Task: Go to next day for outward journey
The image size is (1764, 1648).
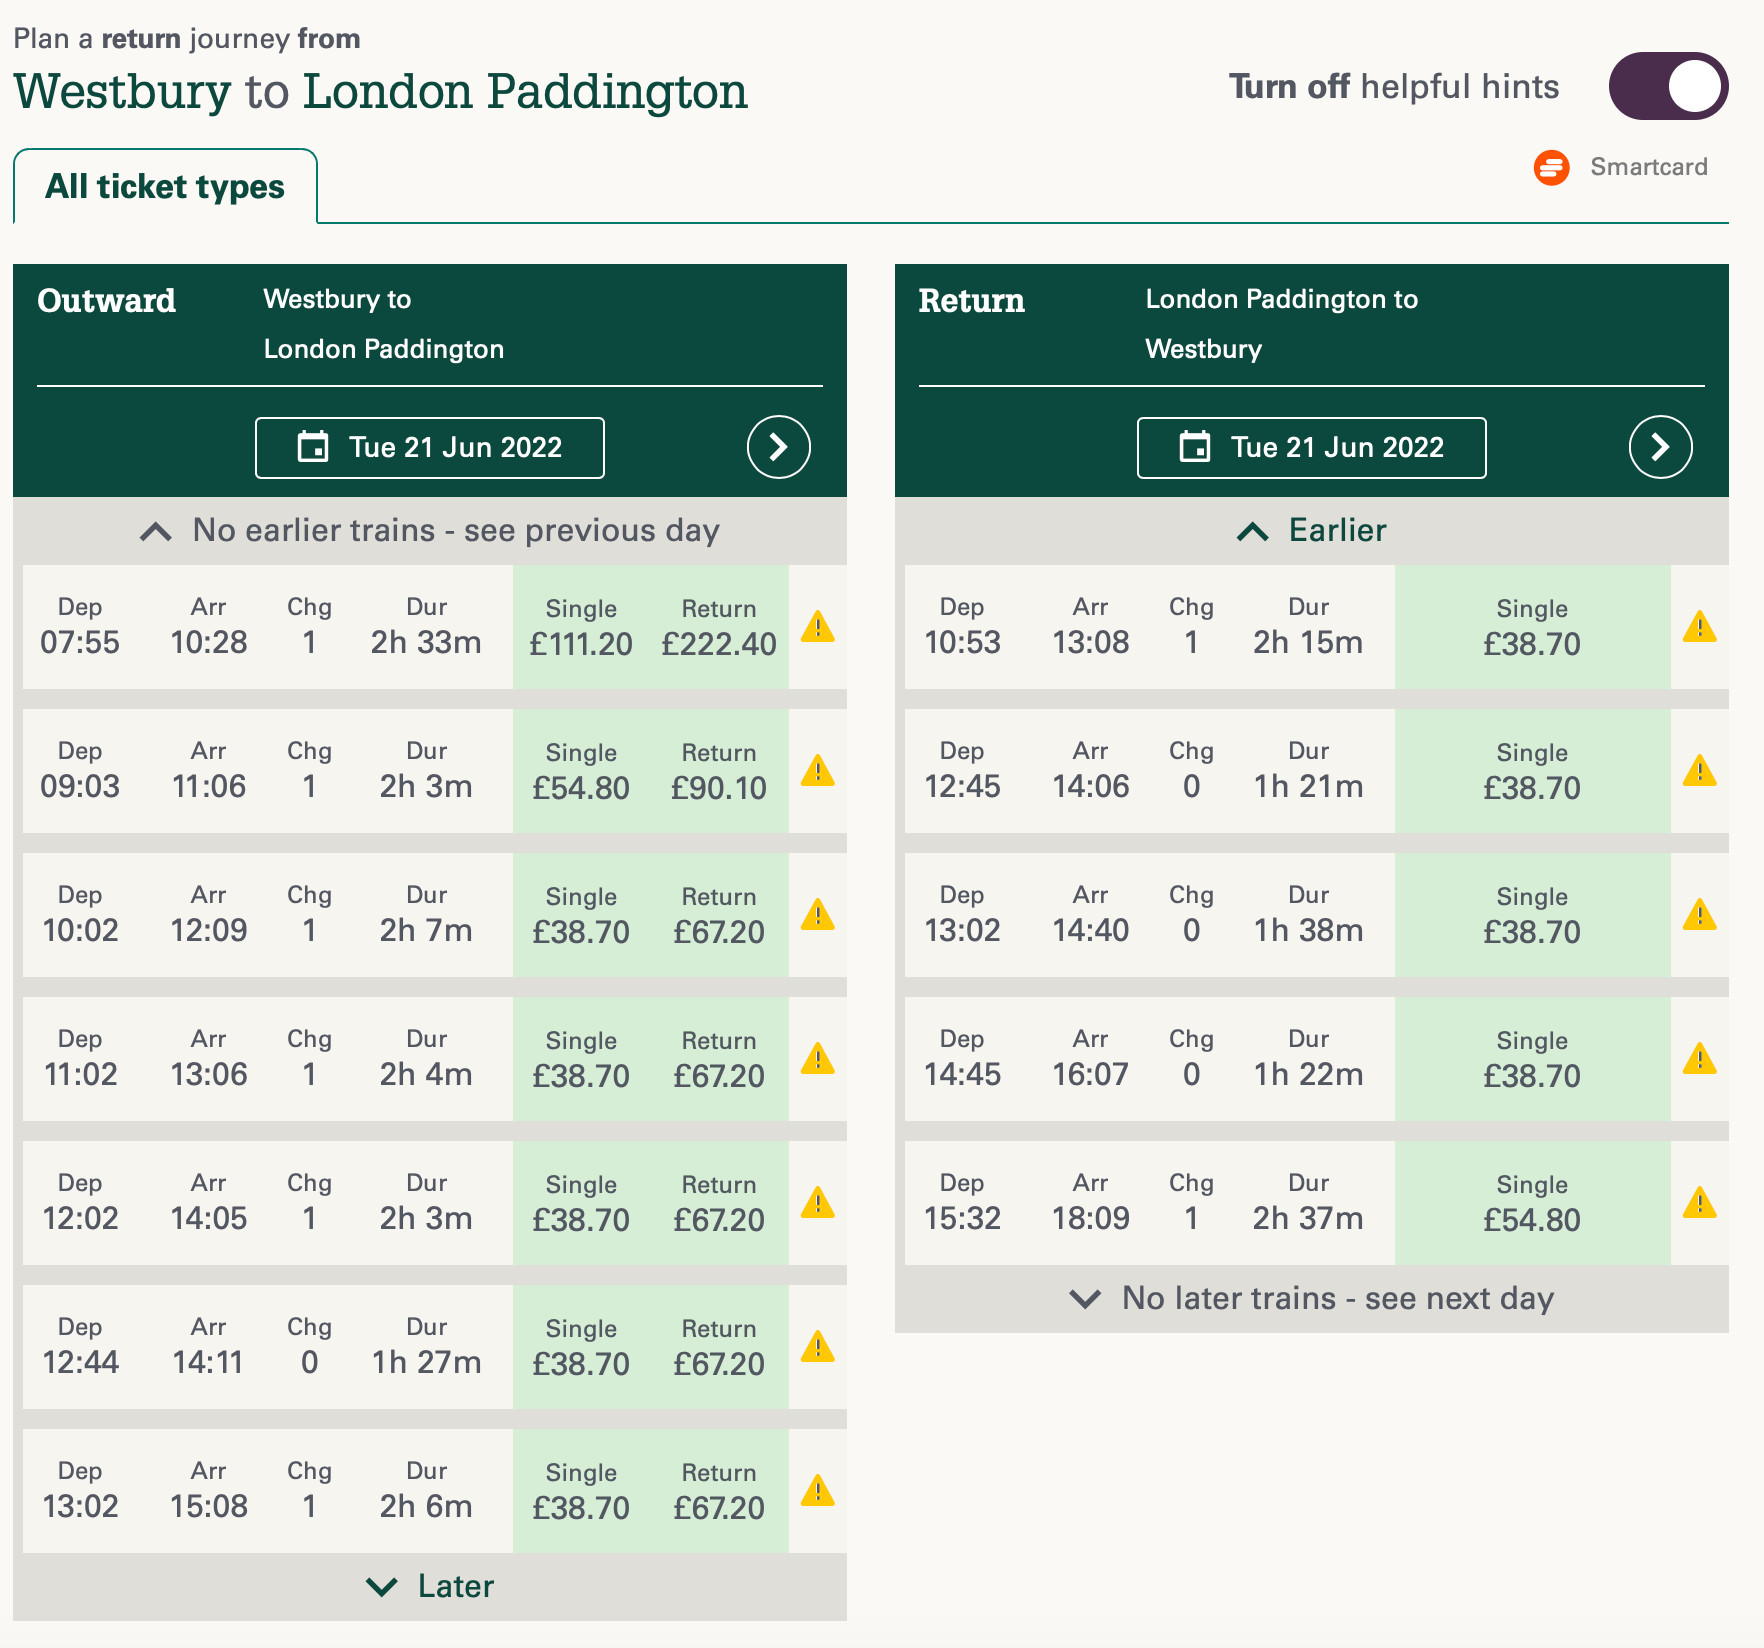Action: pos(778,447)
